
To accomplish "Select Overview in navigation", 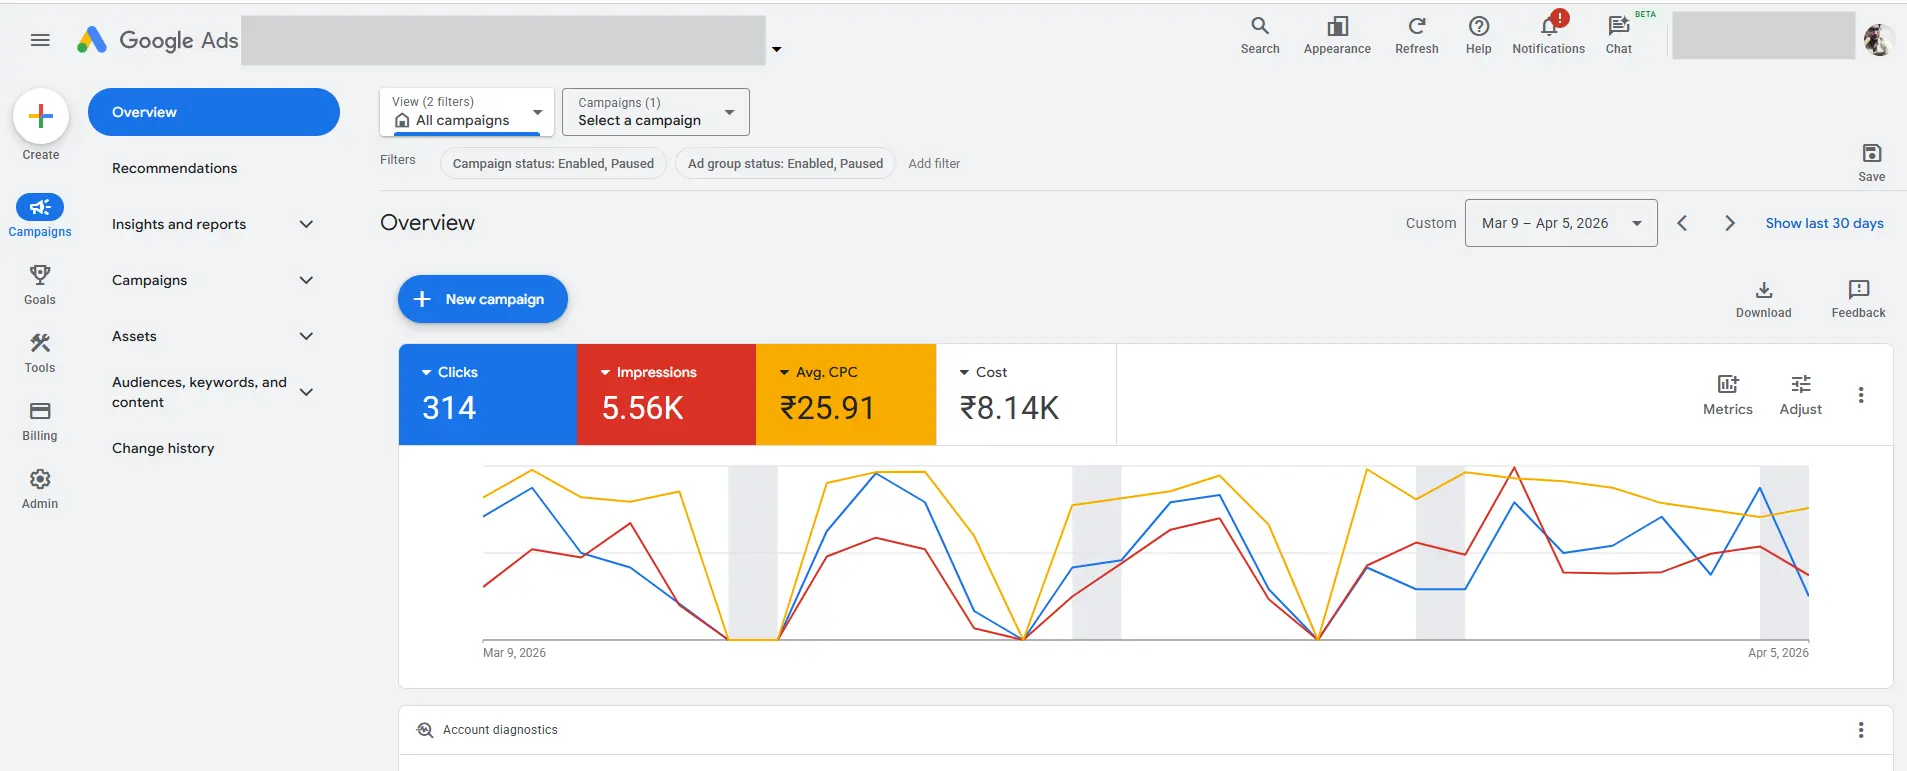I will coord(214,112).
